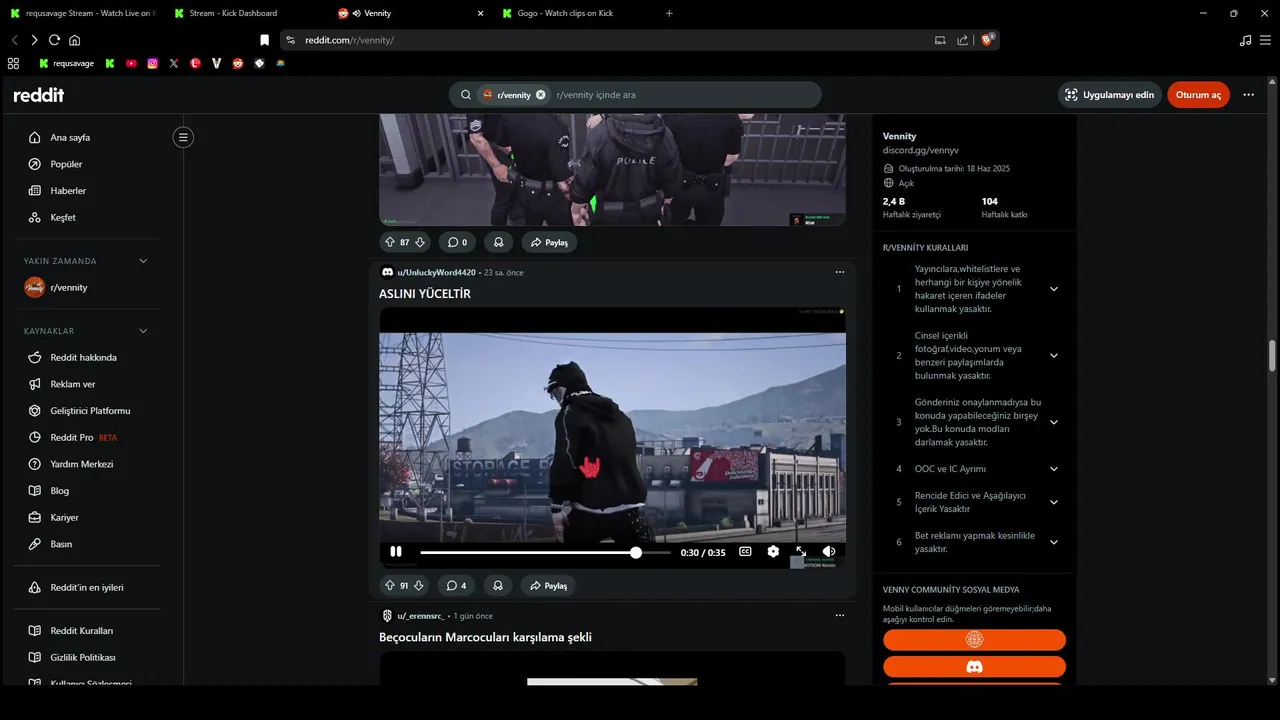The image size is (1280, 720).
Task: Open the 4 comments on ASLINI YÜCELTİR post
Action: pos(457,585)
